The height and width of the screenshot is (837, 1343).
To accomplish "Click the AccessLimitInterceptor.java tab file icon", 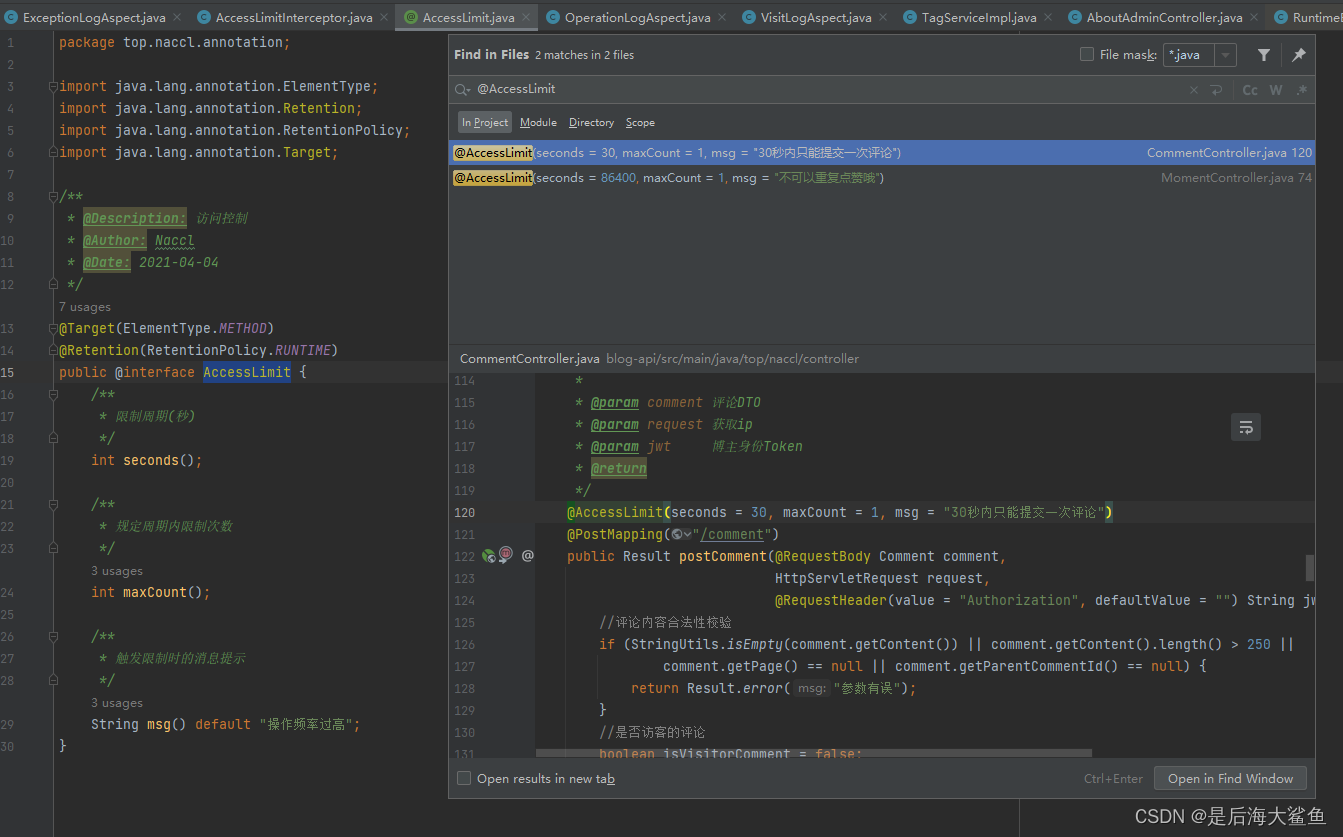I will [x=204, y=18].
